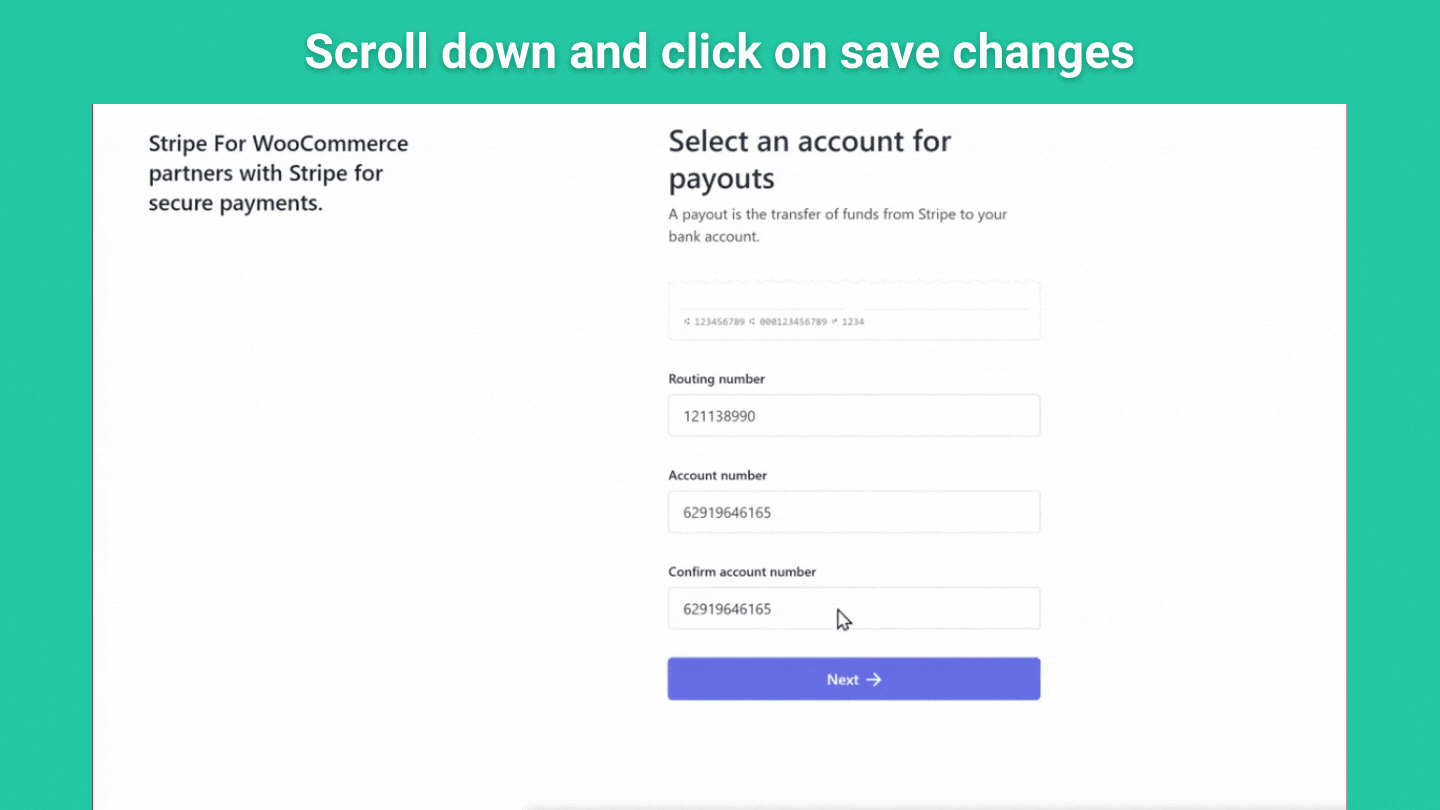Image resolution: width=1440 pixels, height=810 pixels.
Task: Click the 'Account number' label above second field
Action: point(717,475)
